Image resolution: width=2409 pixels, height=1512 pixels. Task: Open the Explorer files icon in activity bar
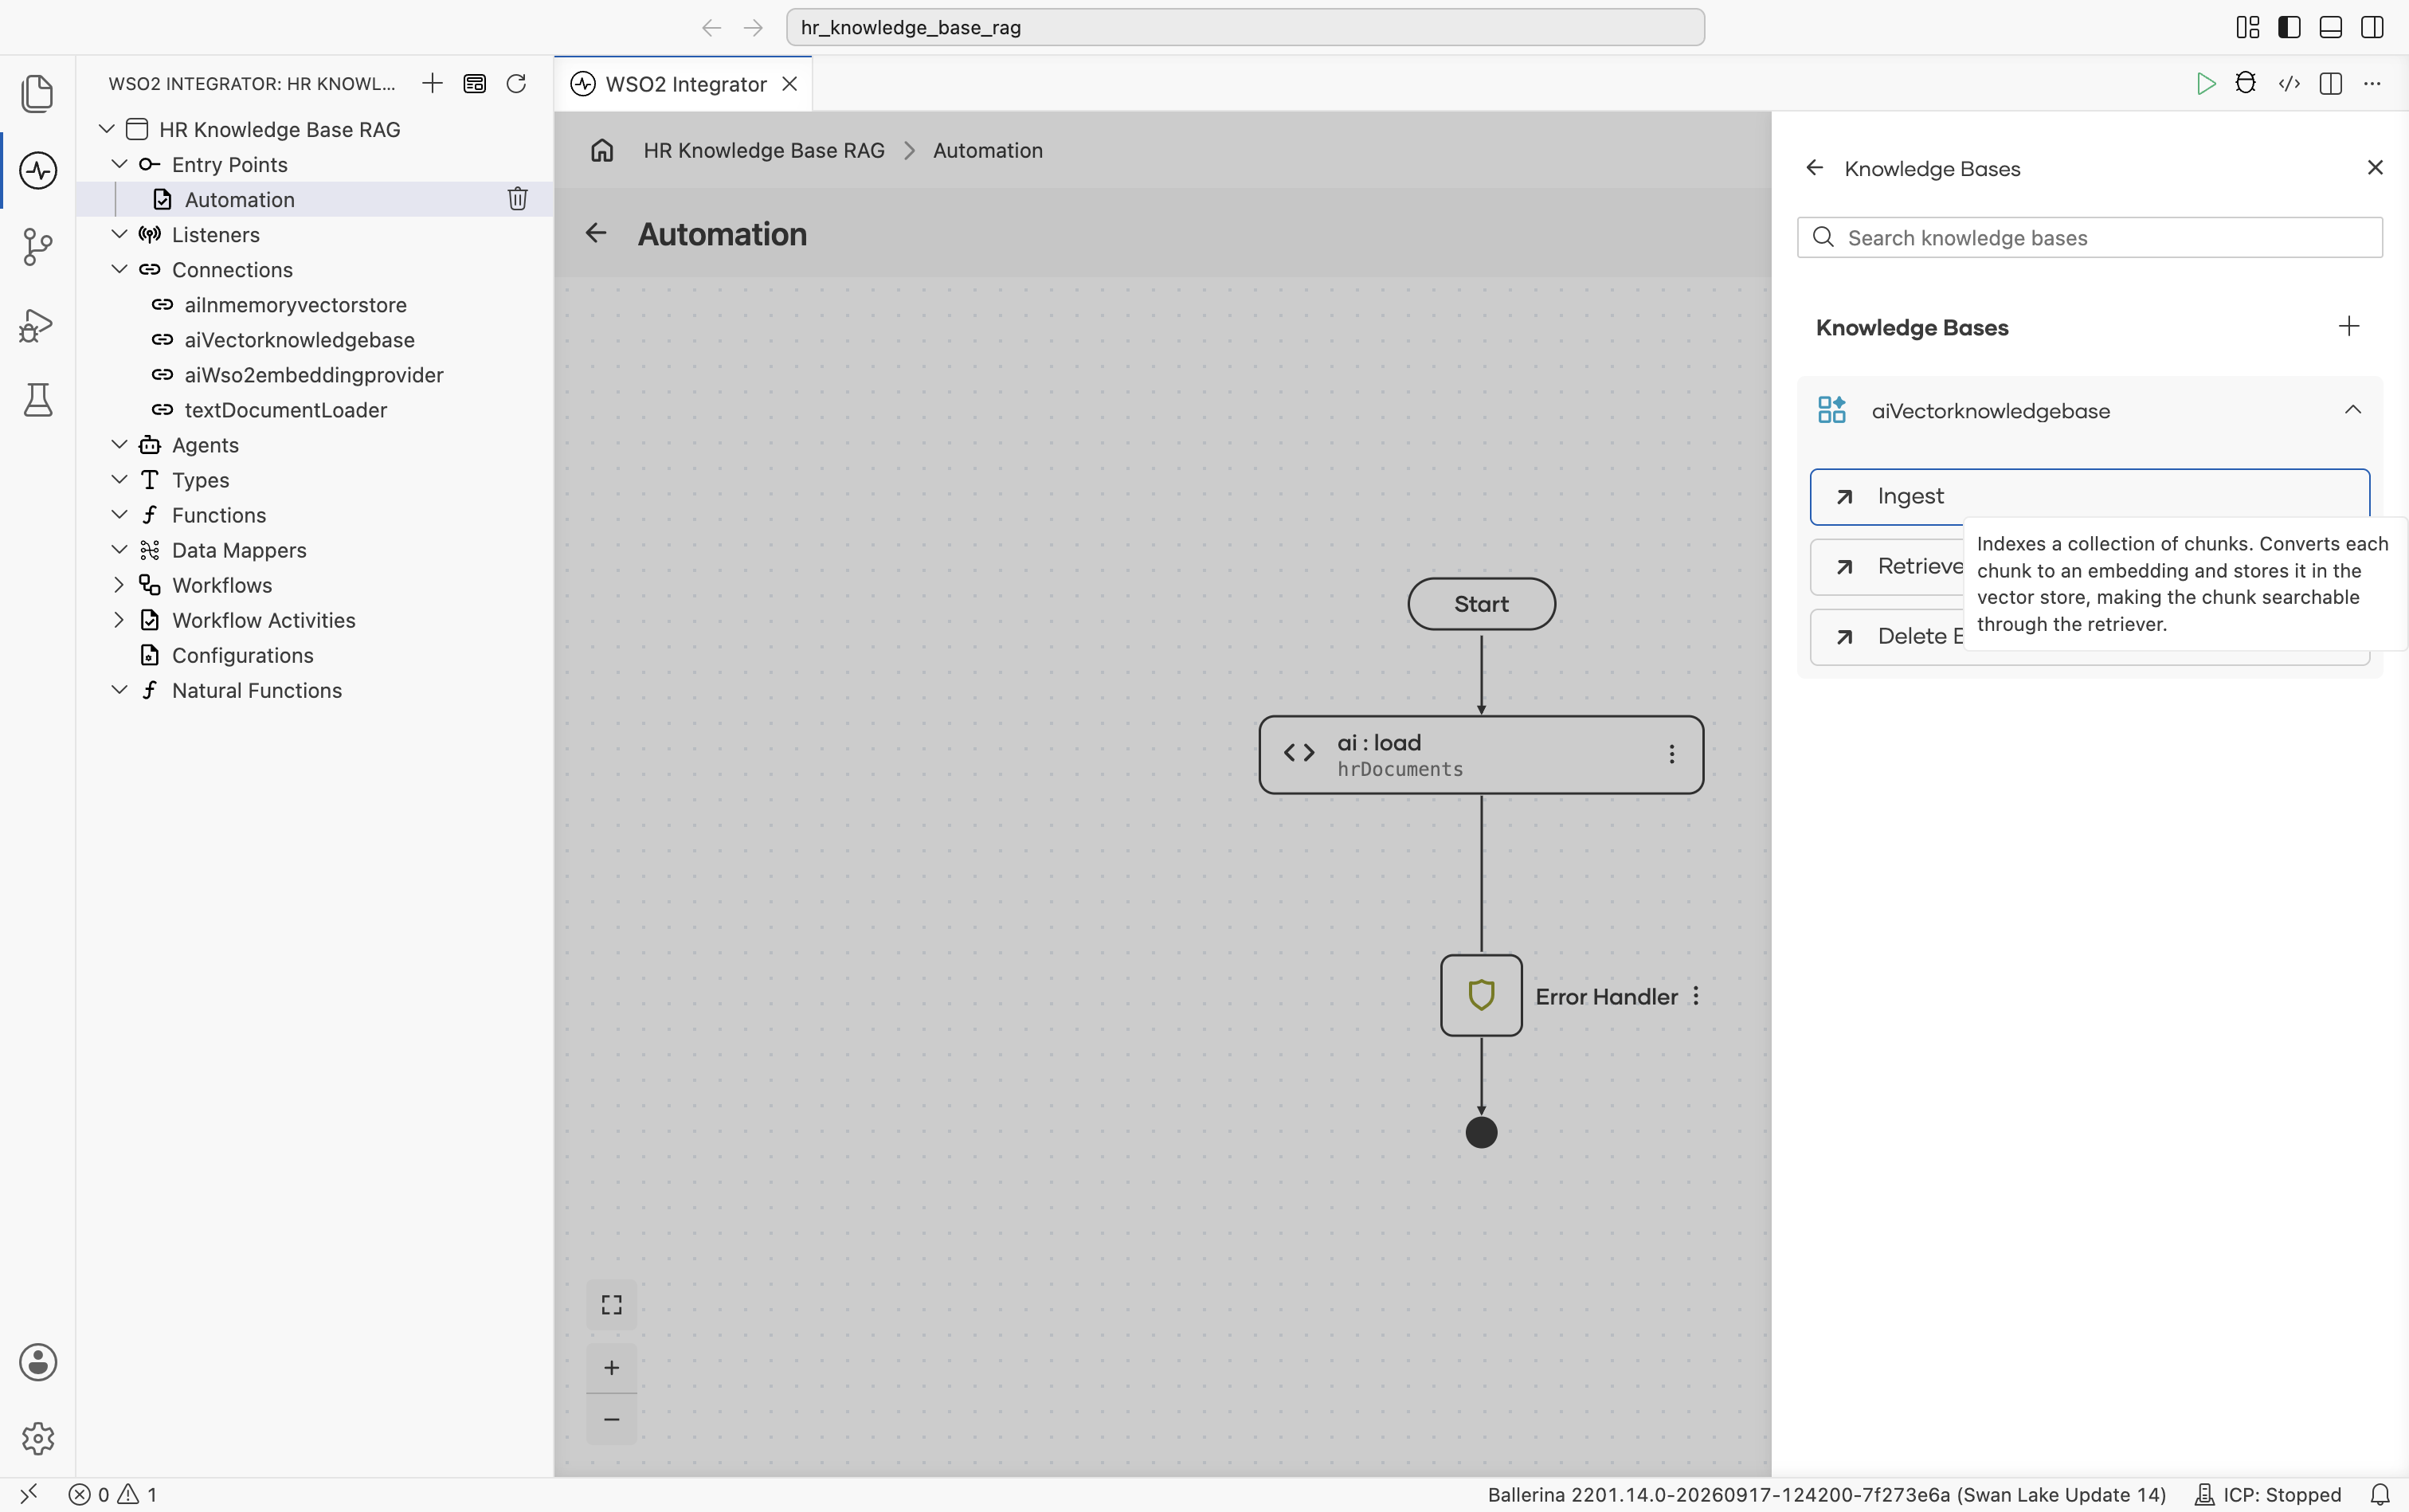tap(37, 93)
